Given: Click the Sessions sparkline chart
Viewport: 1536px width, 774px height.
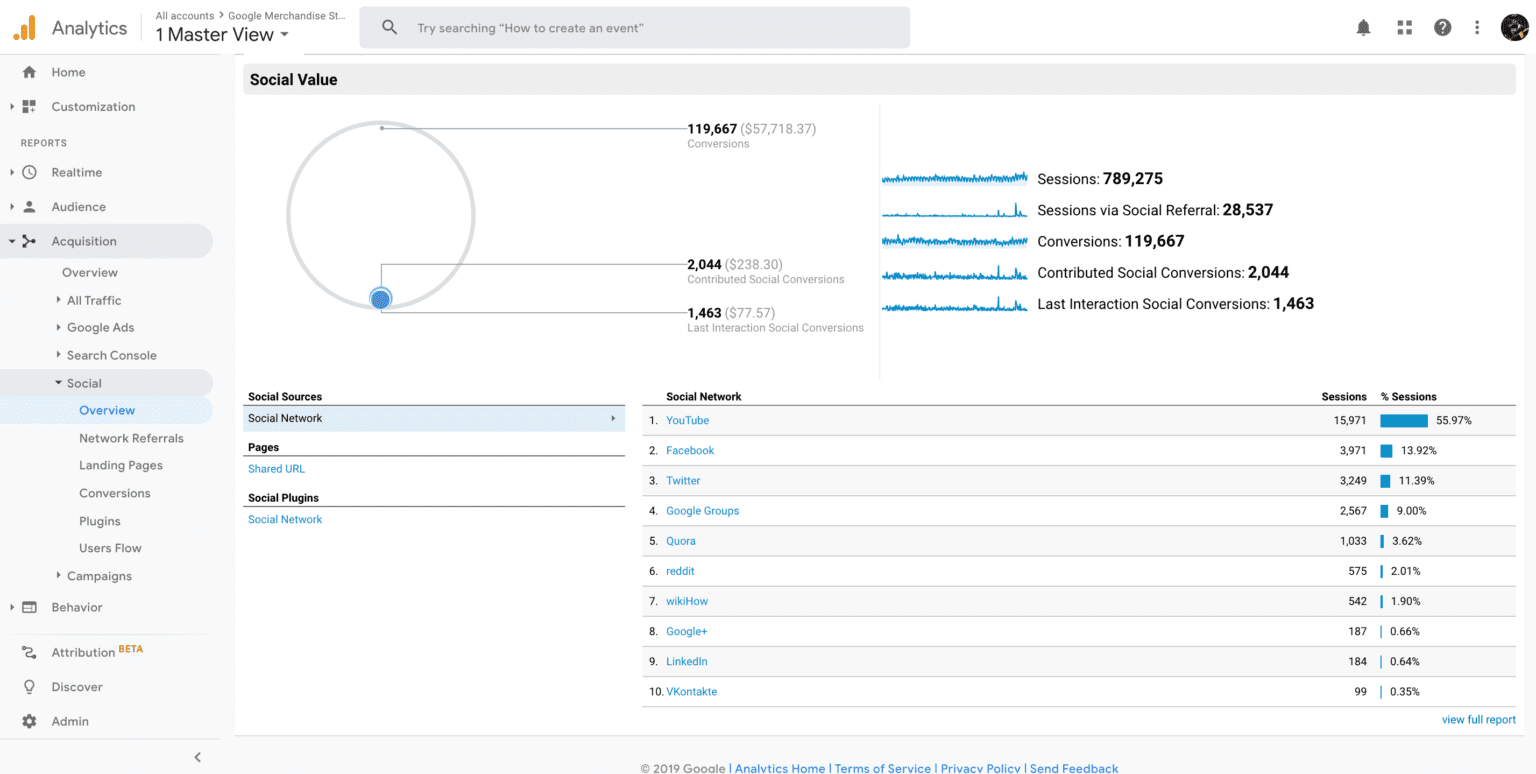Looking at the screenshot, I should click(954, 179).
